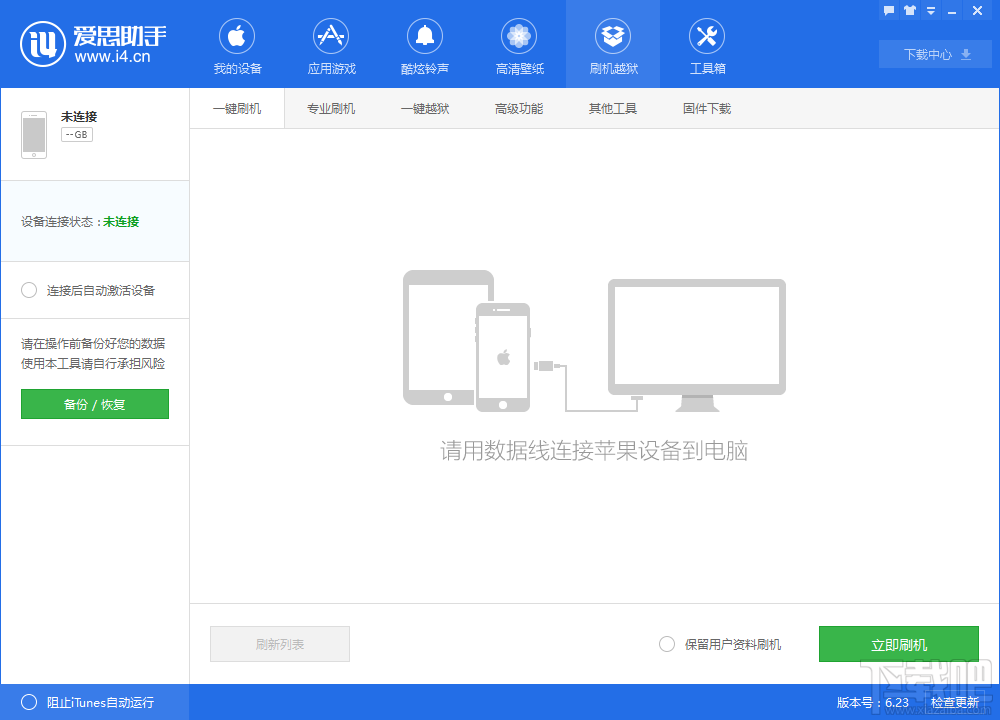Viewport: 1000px width, 720px height.
Task: Switch to the 专业刷机 tab
Action: 331,108
